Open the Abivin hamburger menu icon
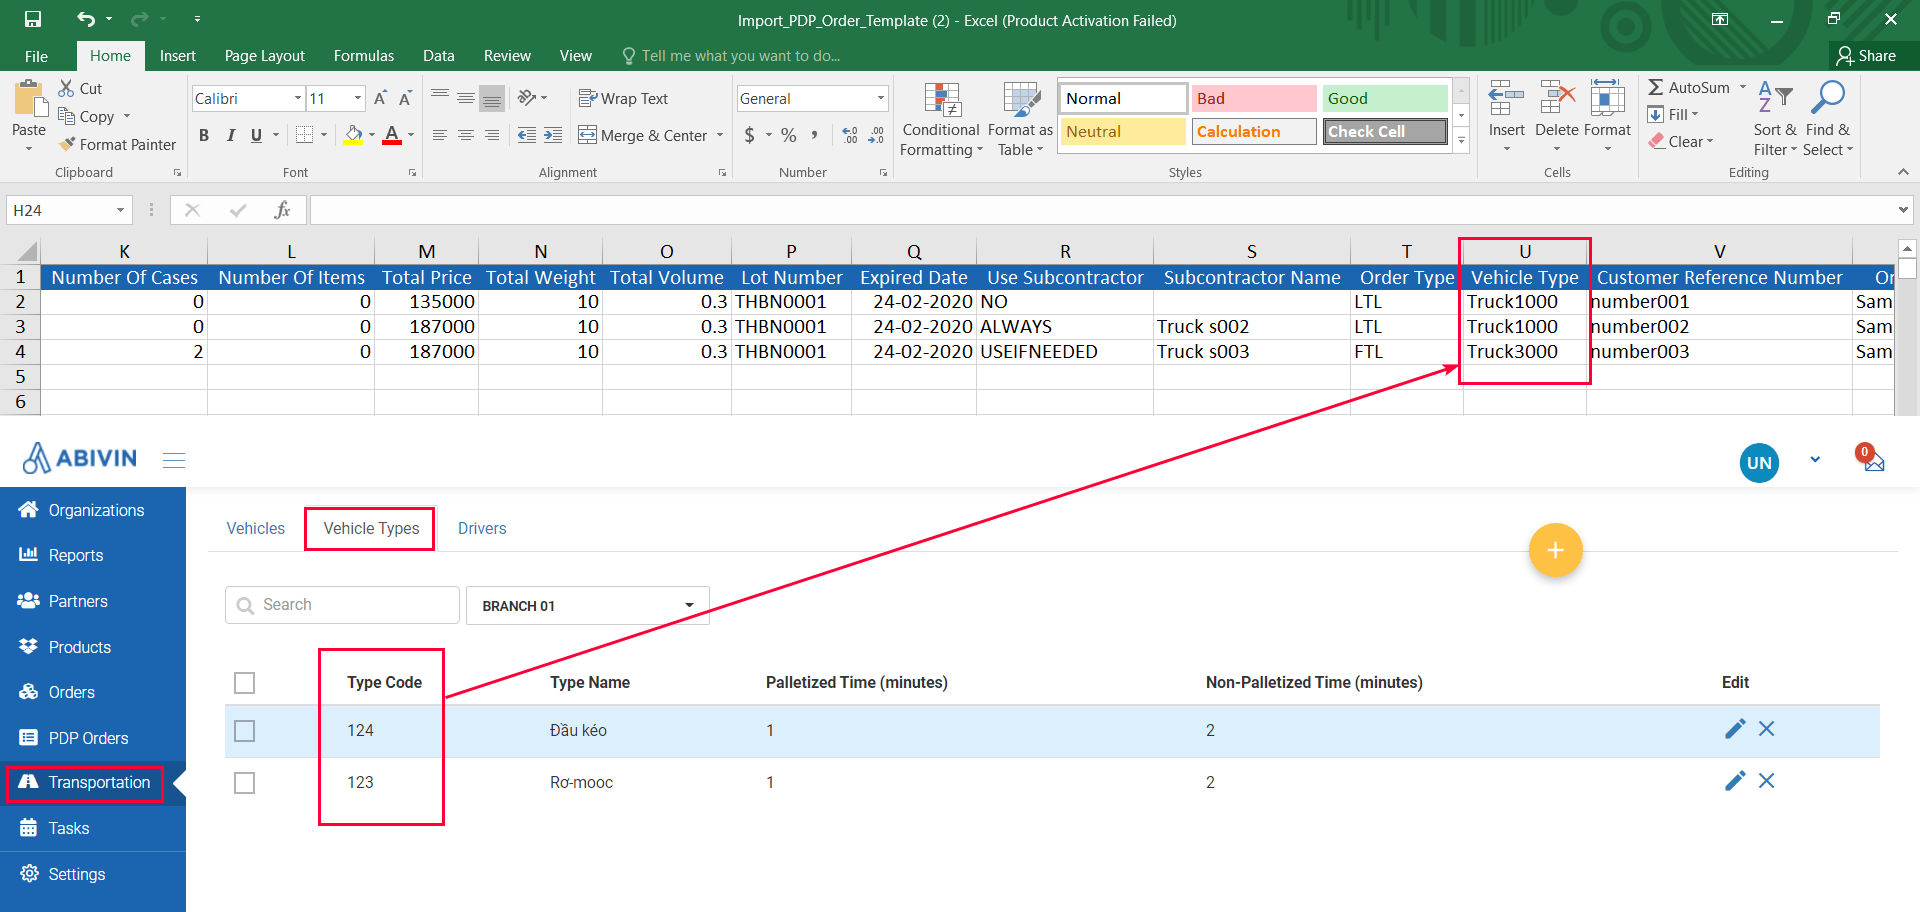 click(x=174, y=460)
